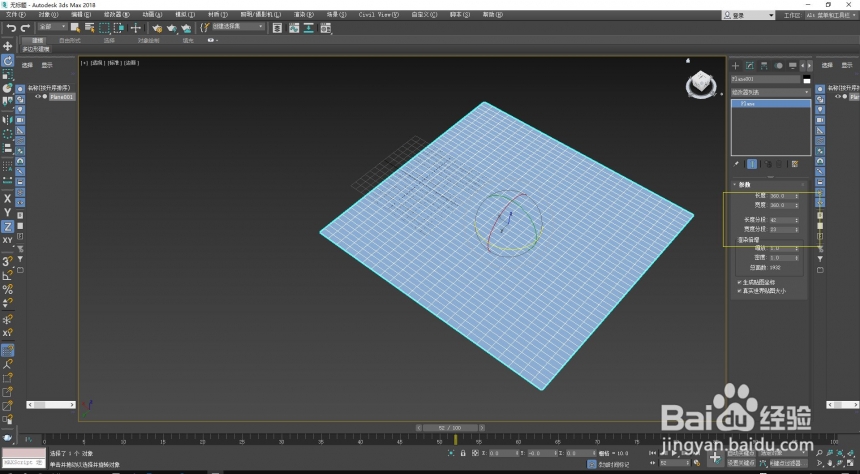Select the Freeform ribbon tab
This screenshot has height=474, width=860.
(x=70, y=40)
